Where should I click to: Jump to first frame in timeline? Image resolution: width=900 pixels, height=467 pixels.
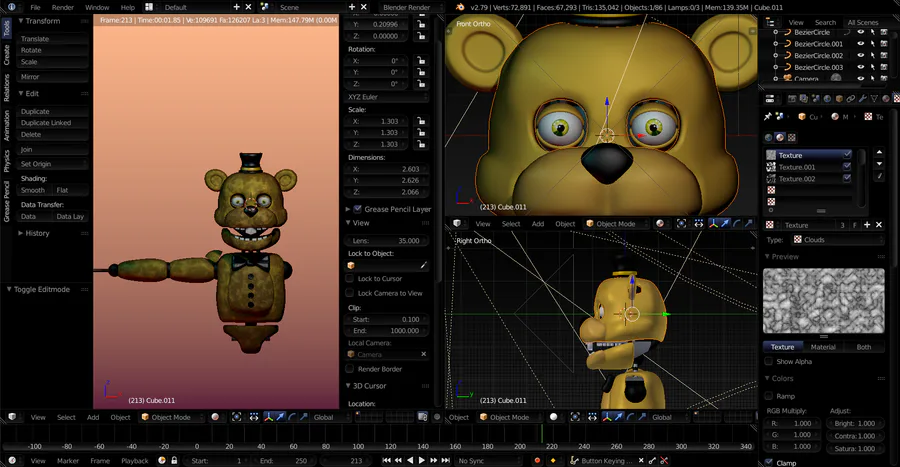386,460
